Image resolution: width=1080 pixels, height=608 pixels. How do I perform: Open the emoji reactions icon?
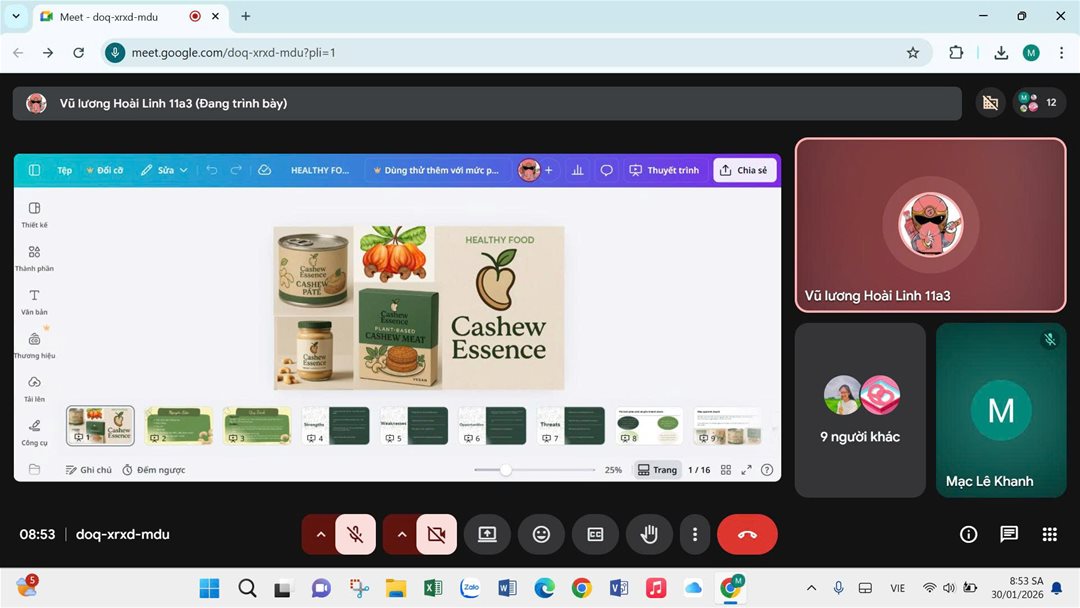point(541,534)
